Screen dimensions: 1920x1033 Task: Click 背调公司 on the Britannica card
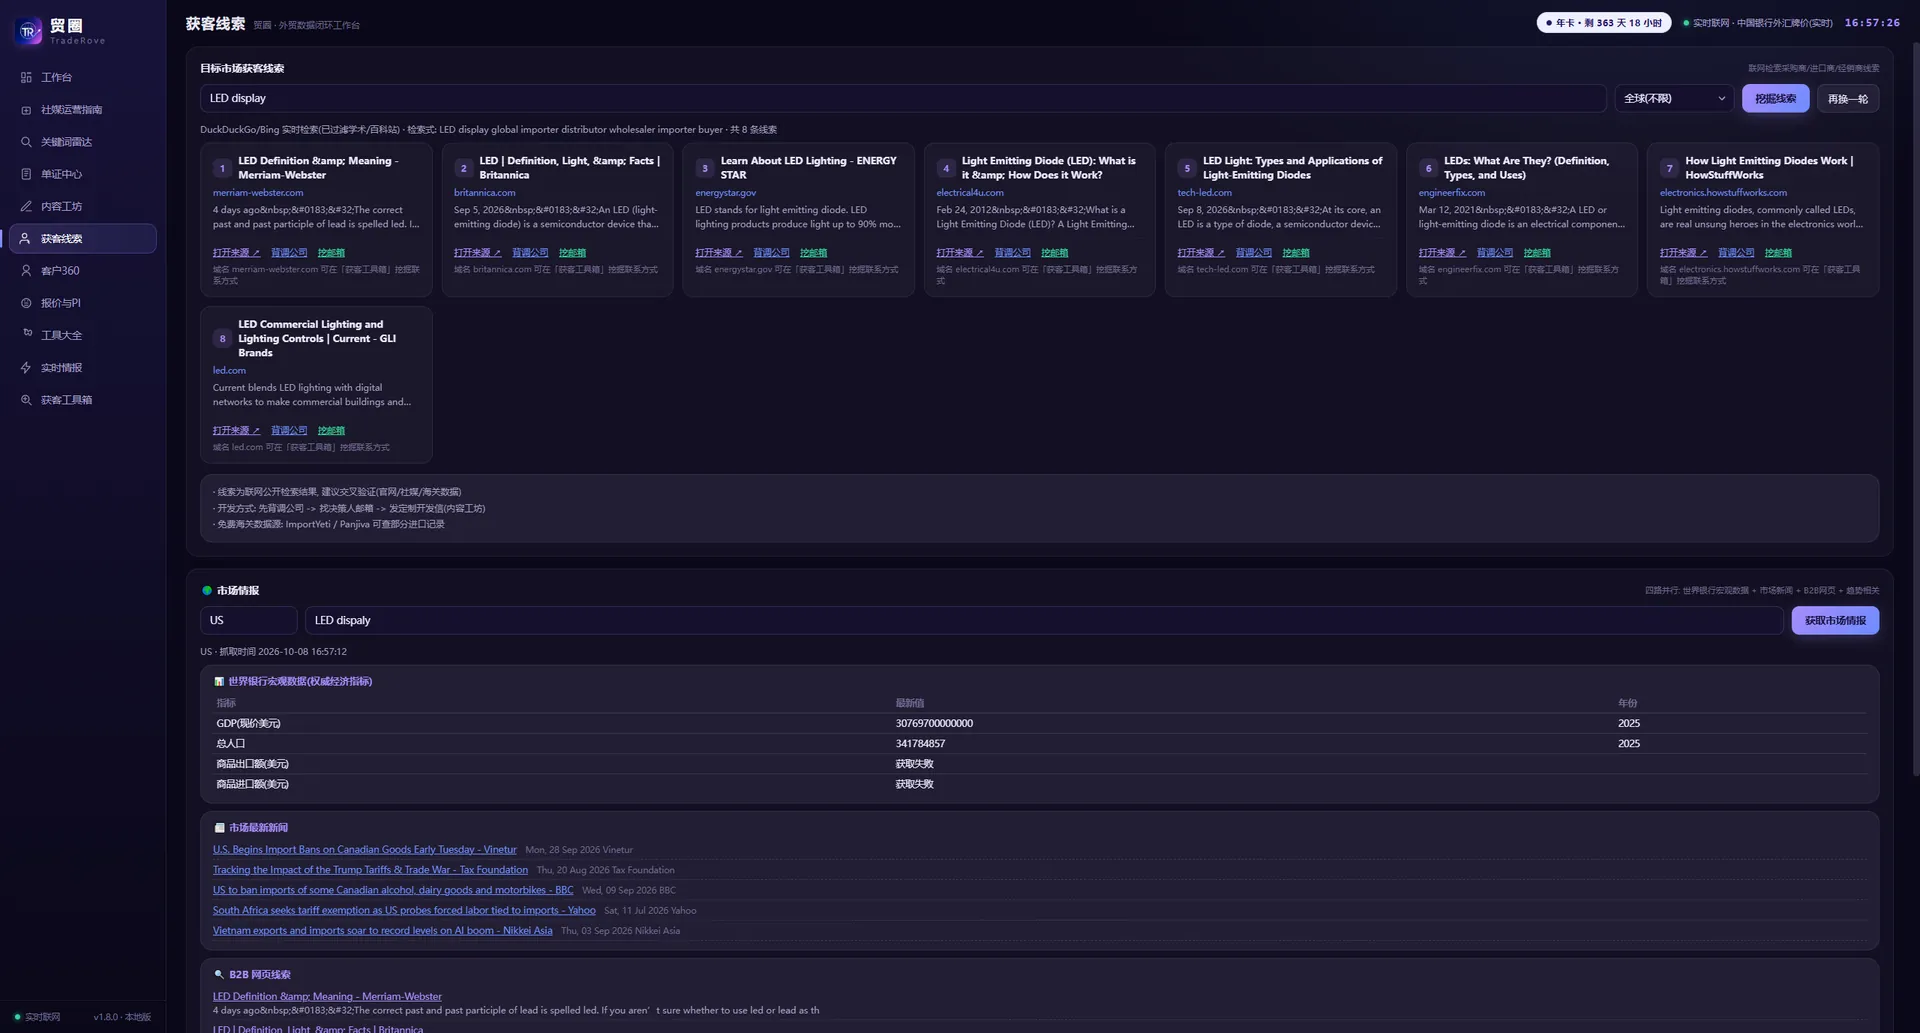click(530, 253)
